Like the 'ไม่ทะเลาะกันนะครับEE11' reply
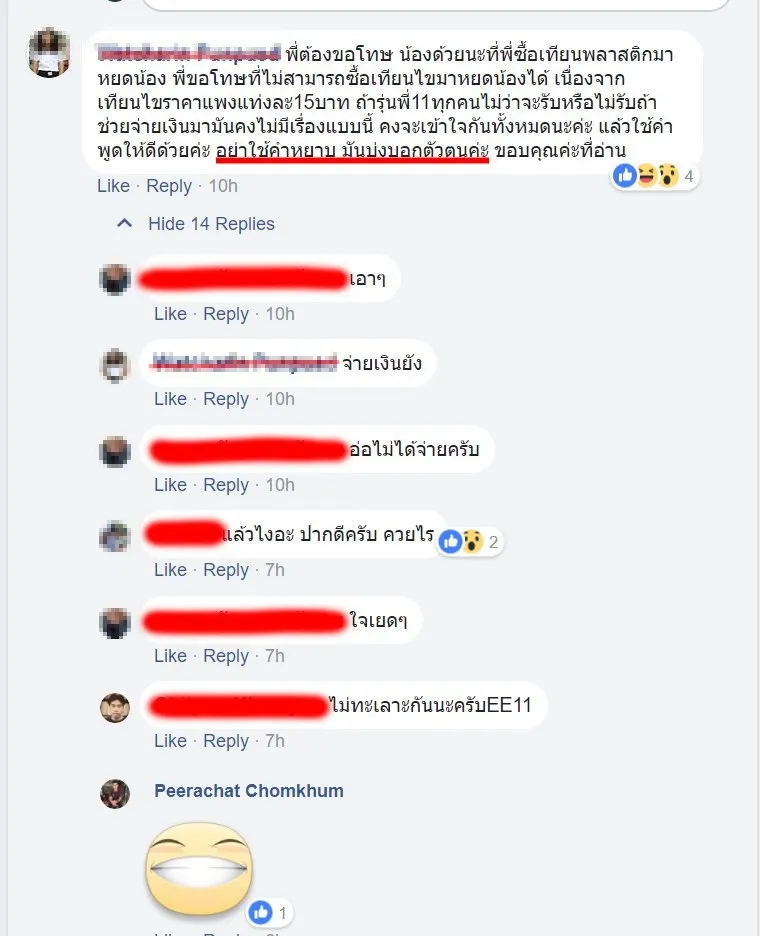The height and width of the screenshot is (936, 760). (x=170, y=741)
